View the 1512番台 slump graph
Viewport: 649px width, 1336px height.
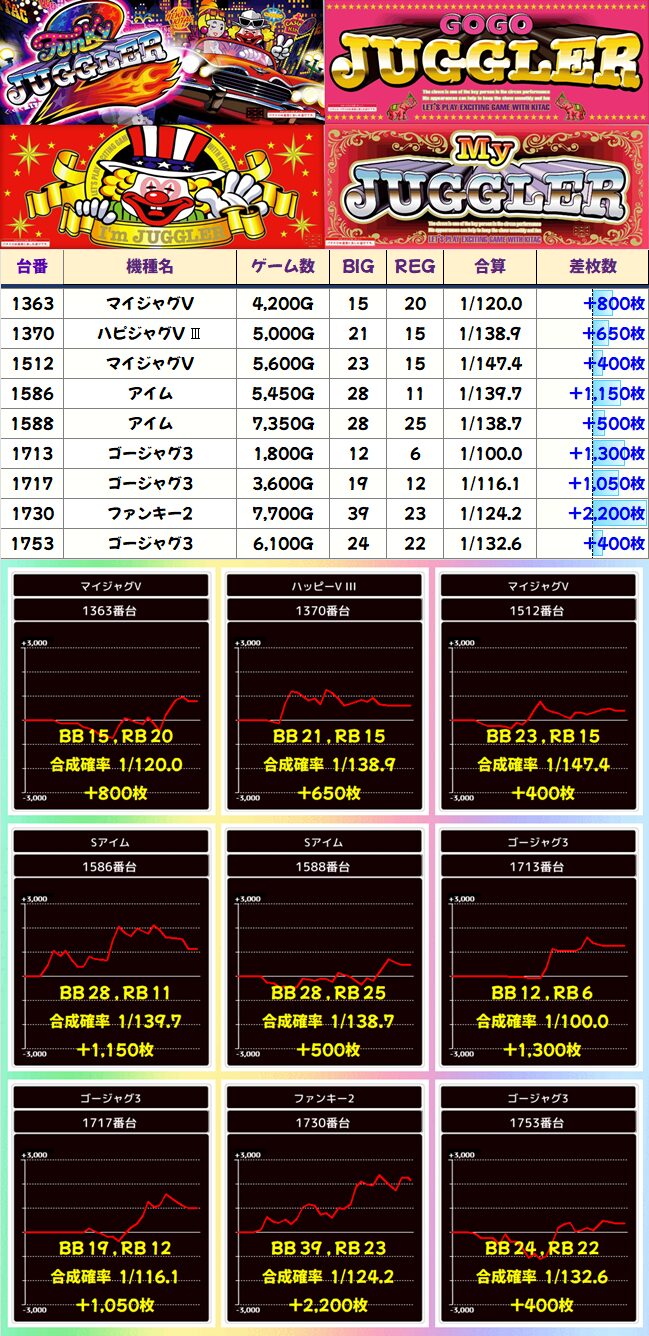(538, 692)
